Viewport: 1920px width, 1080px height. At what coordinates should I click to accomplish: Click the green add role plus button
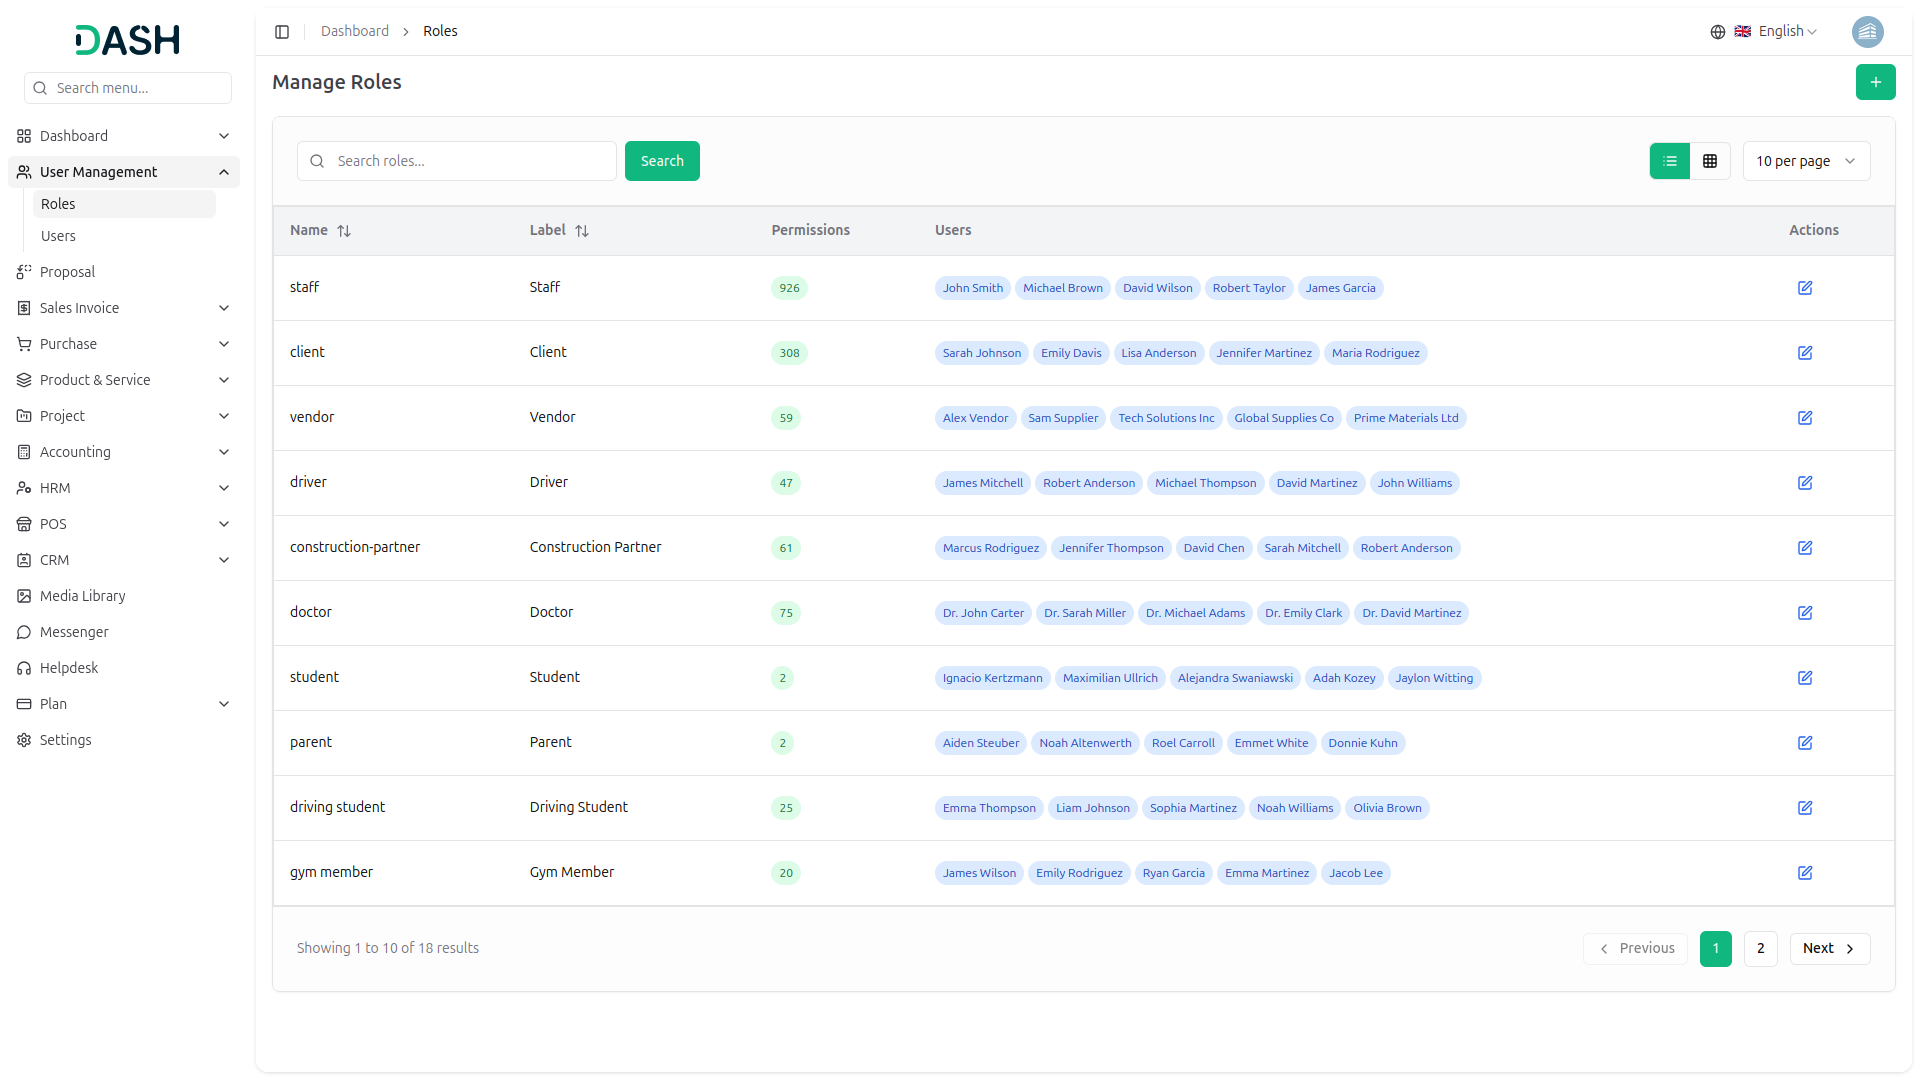coord(1875,82)
